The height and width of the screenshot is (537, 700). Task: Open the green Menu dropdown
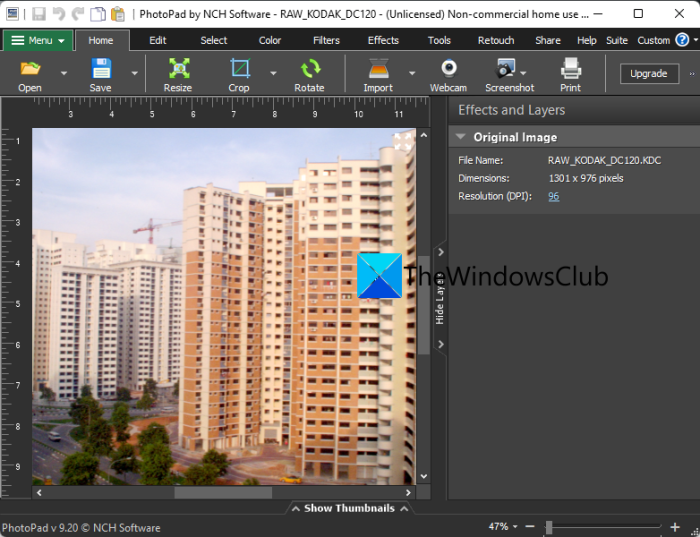coord(38,41)
